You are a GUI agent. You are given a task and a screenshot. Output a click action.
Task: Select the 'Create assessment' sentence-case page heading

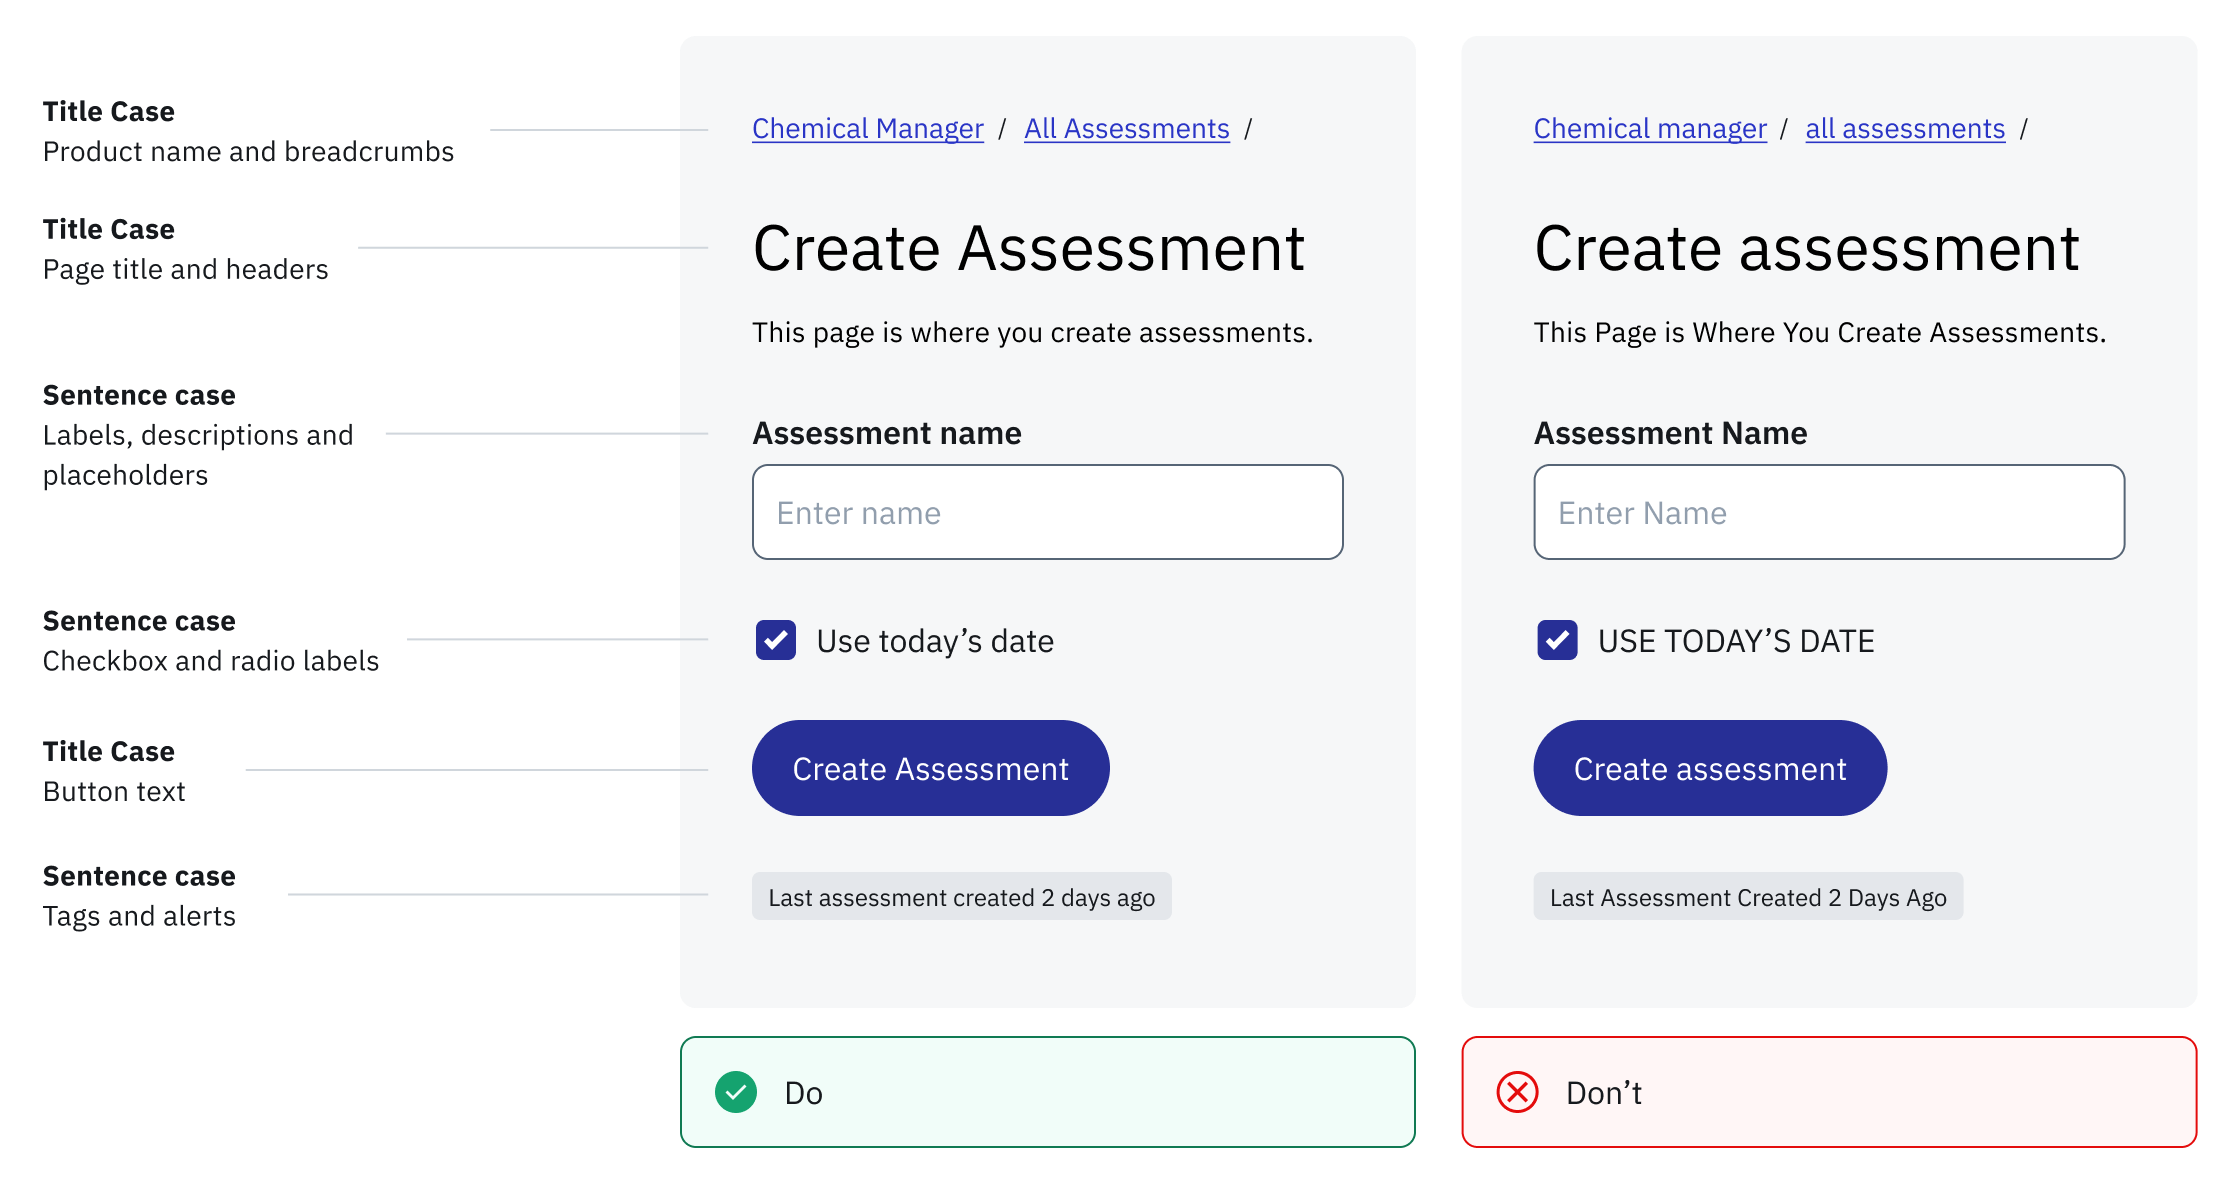pos(1806,248)
